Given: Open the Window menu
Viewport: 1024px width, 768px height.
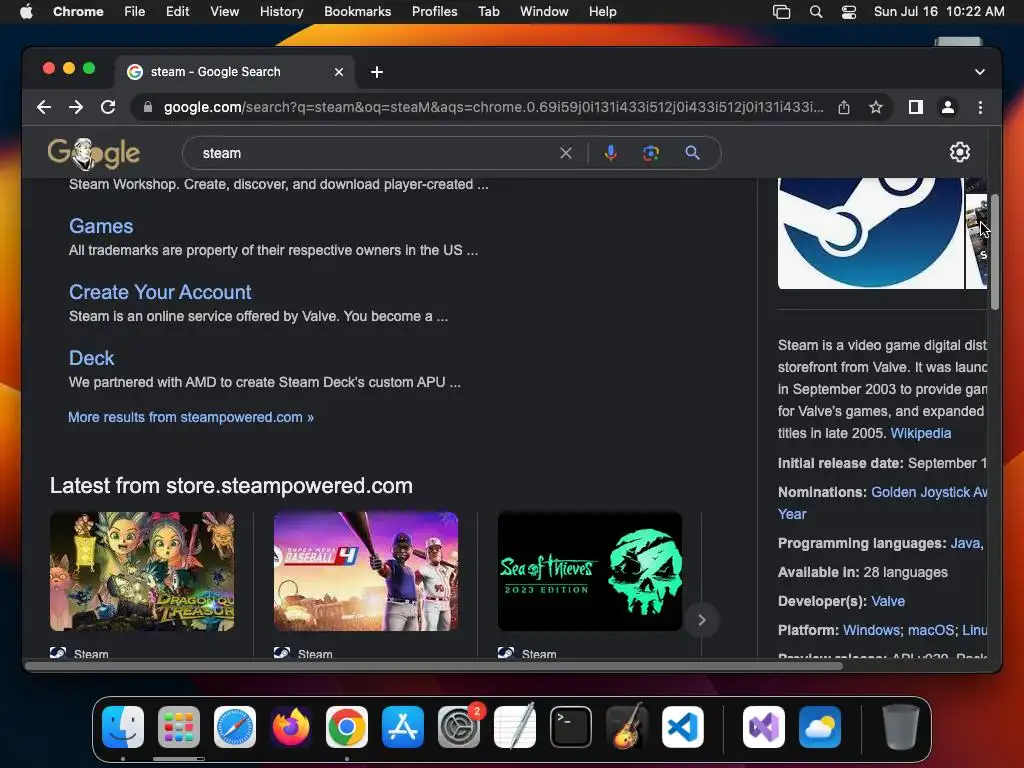Looking at the screenshot, I should click(544, 12).
